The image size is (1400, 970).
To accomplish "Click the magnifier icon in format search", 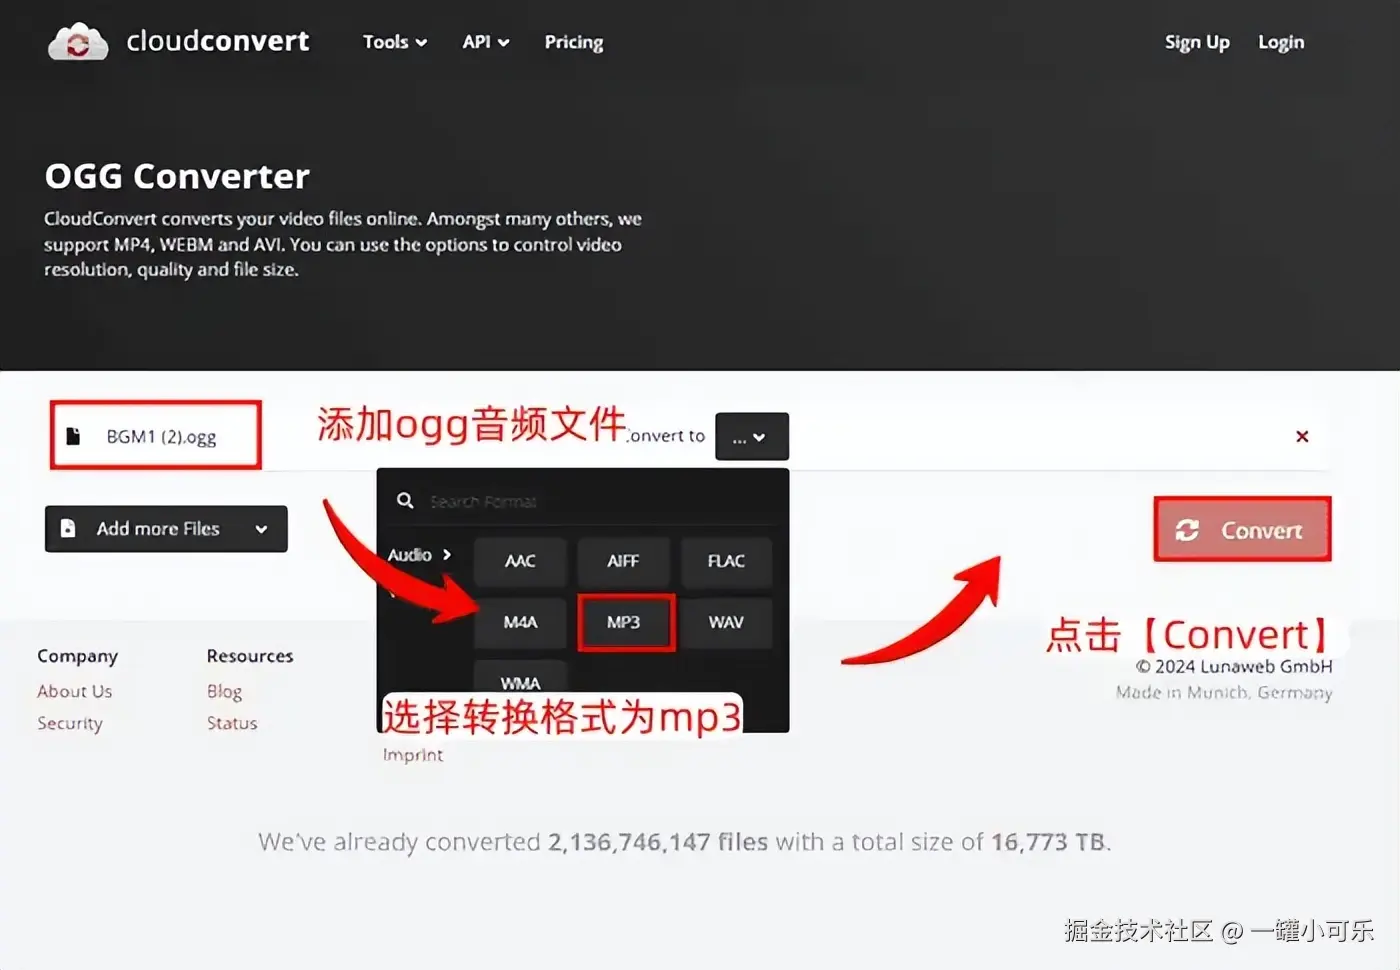I will coord(405,500).
